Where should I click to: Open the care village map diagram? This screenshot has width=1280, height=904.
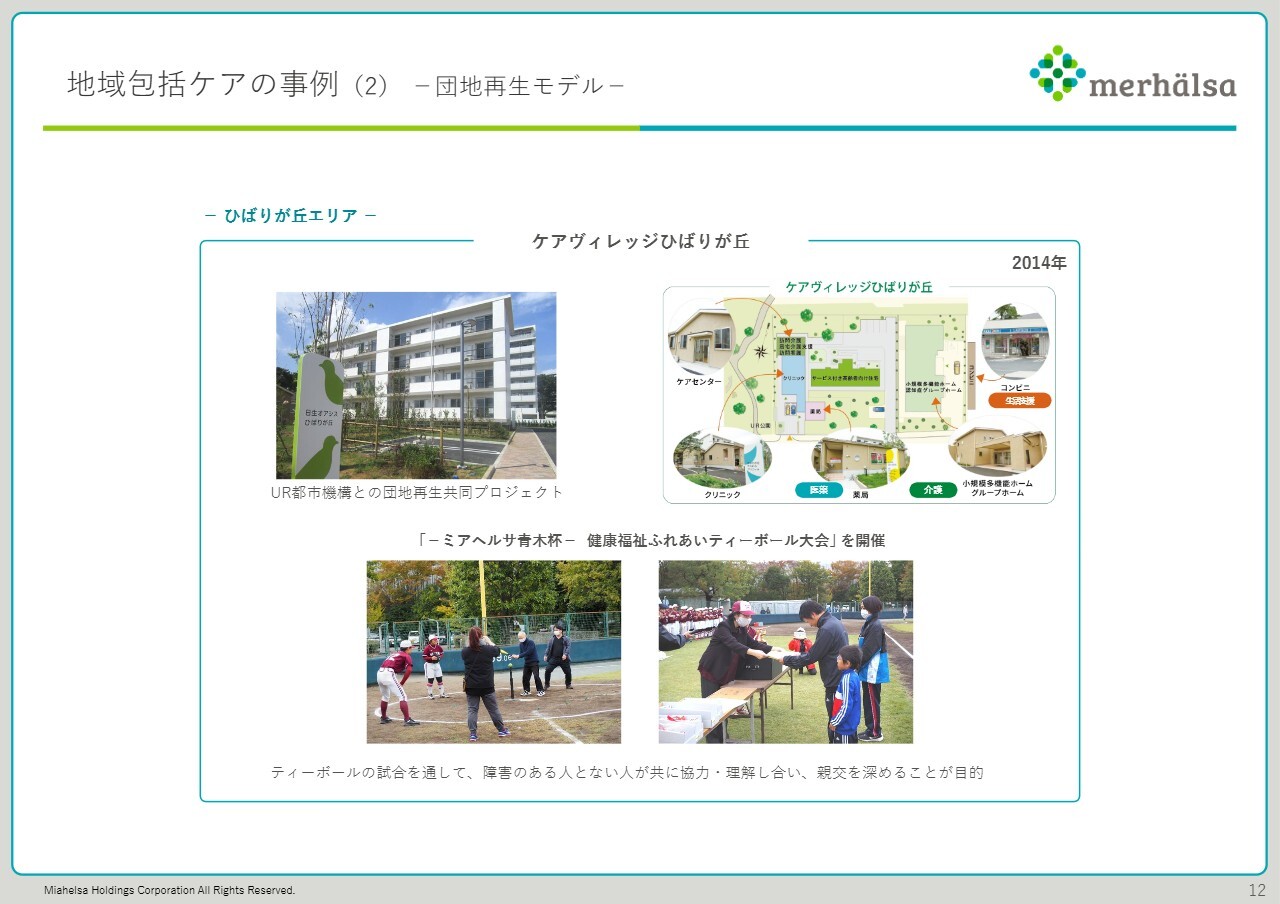click(859, 395)
